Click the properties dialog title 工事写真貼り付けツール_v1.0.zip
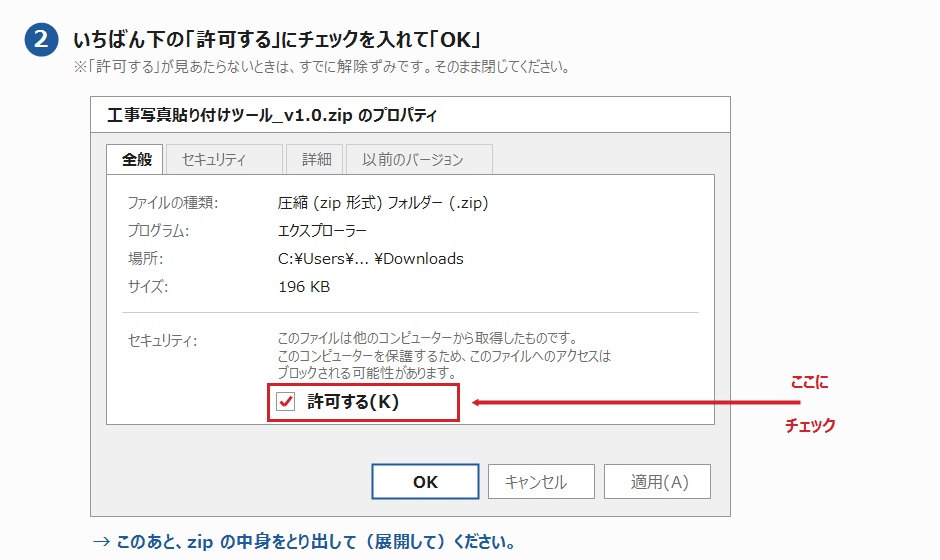Viewport: 940px width, 560px height. 272,115
